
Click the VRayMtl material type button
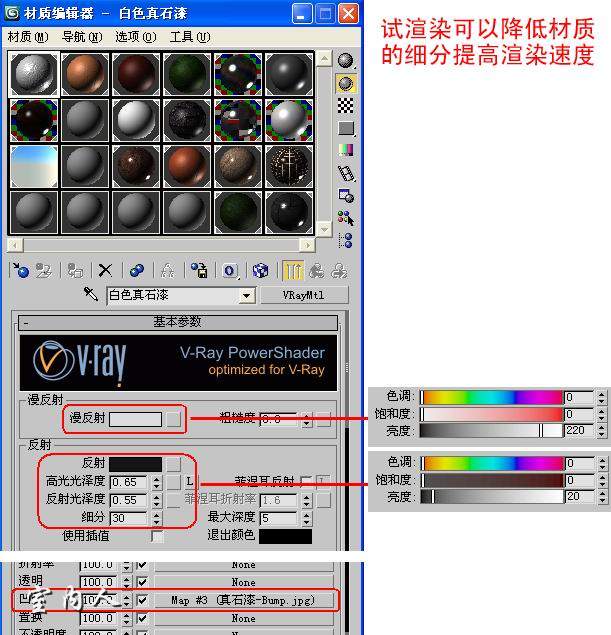point(304,295)
